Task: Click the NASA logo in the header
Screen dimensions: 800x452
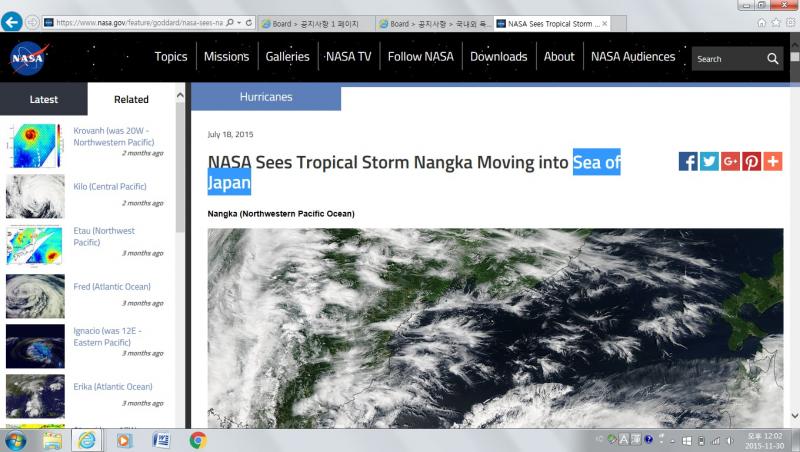Action: pos(29,58)
